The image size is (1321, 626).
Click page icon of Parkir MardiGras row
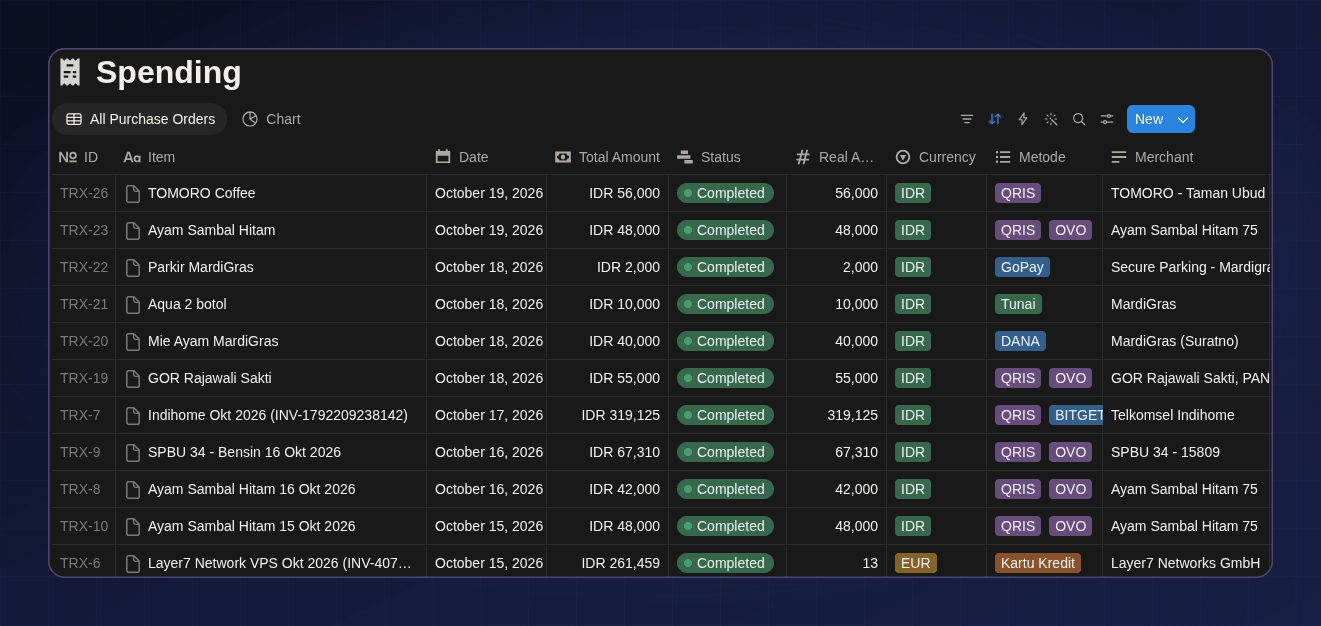click(x=133, y=268)
